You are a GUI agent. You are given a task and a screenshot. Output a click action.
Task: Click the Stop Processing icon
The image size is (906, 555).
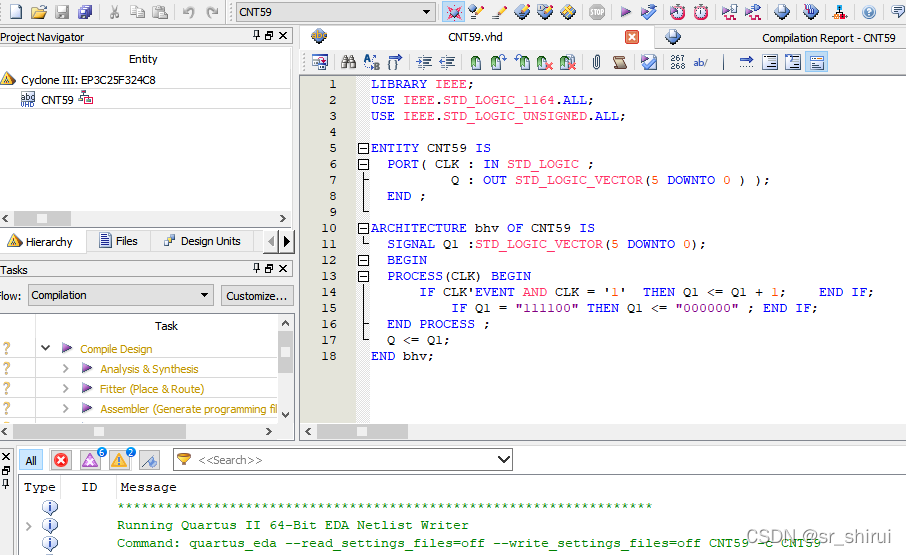(597, 12)
